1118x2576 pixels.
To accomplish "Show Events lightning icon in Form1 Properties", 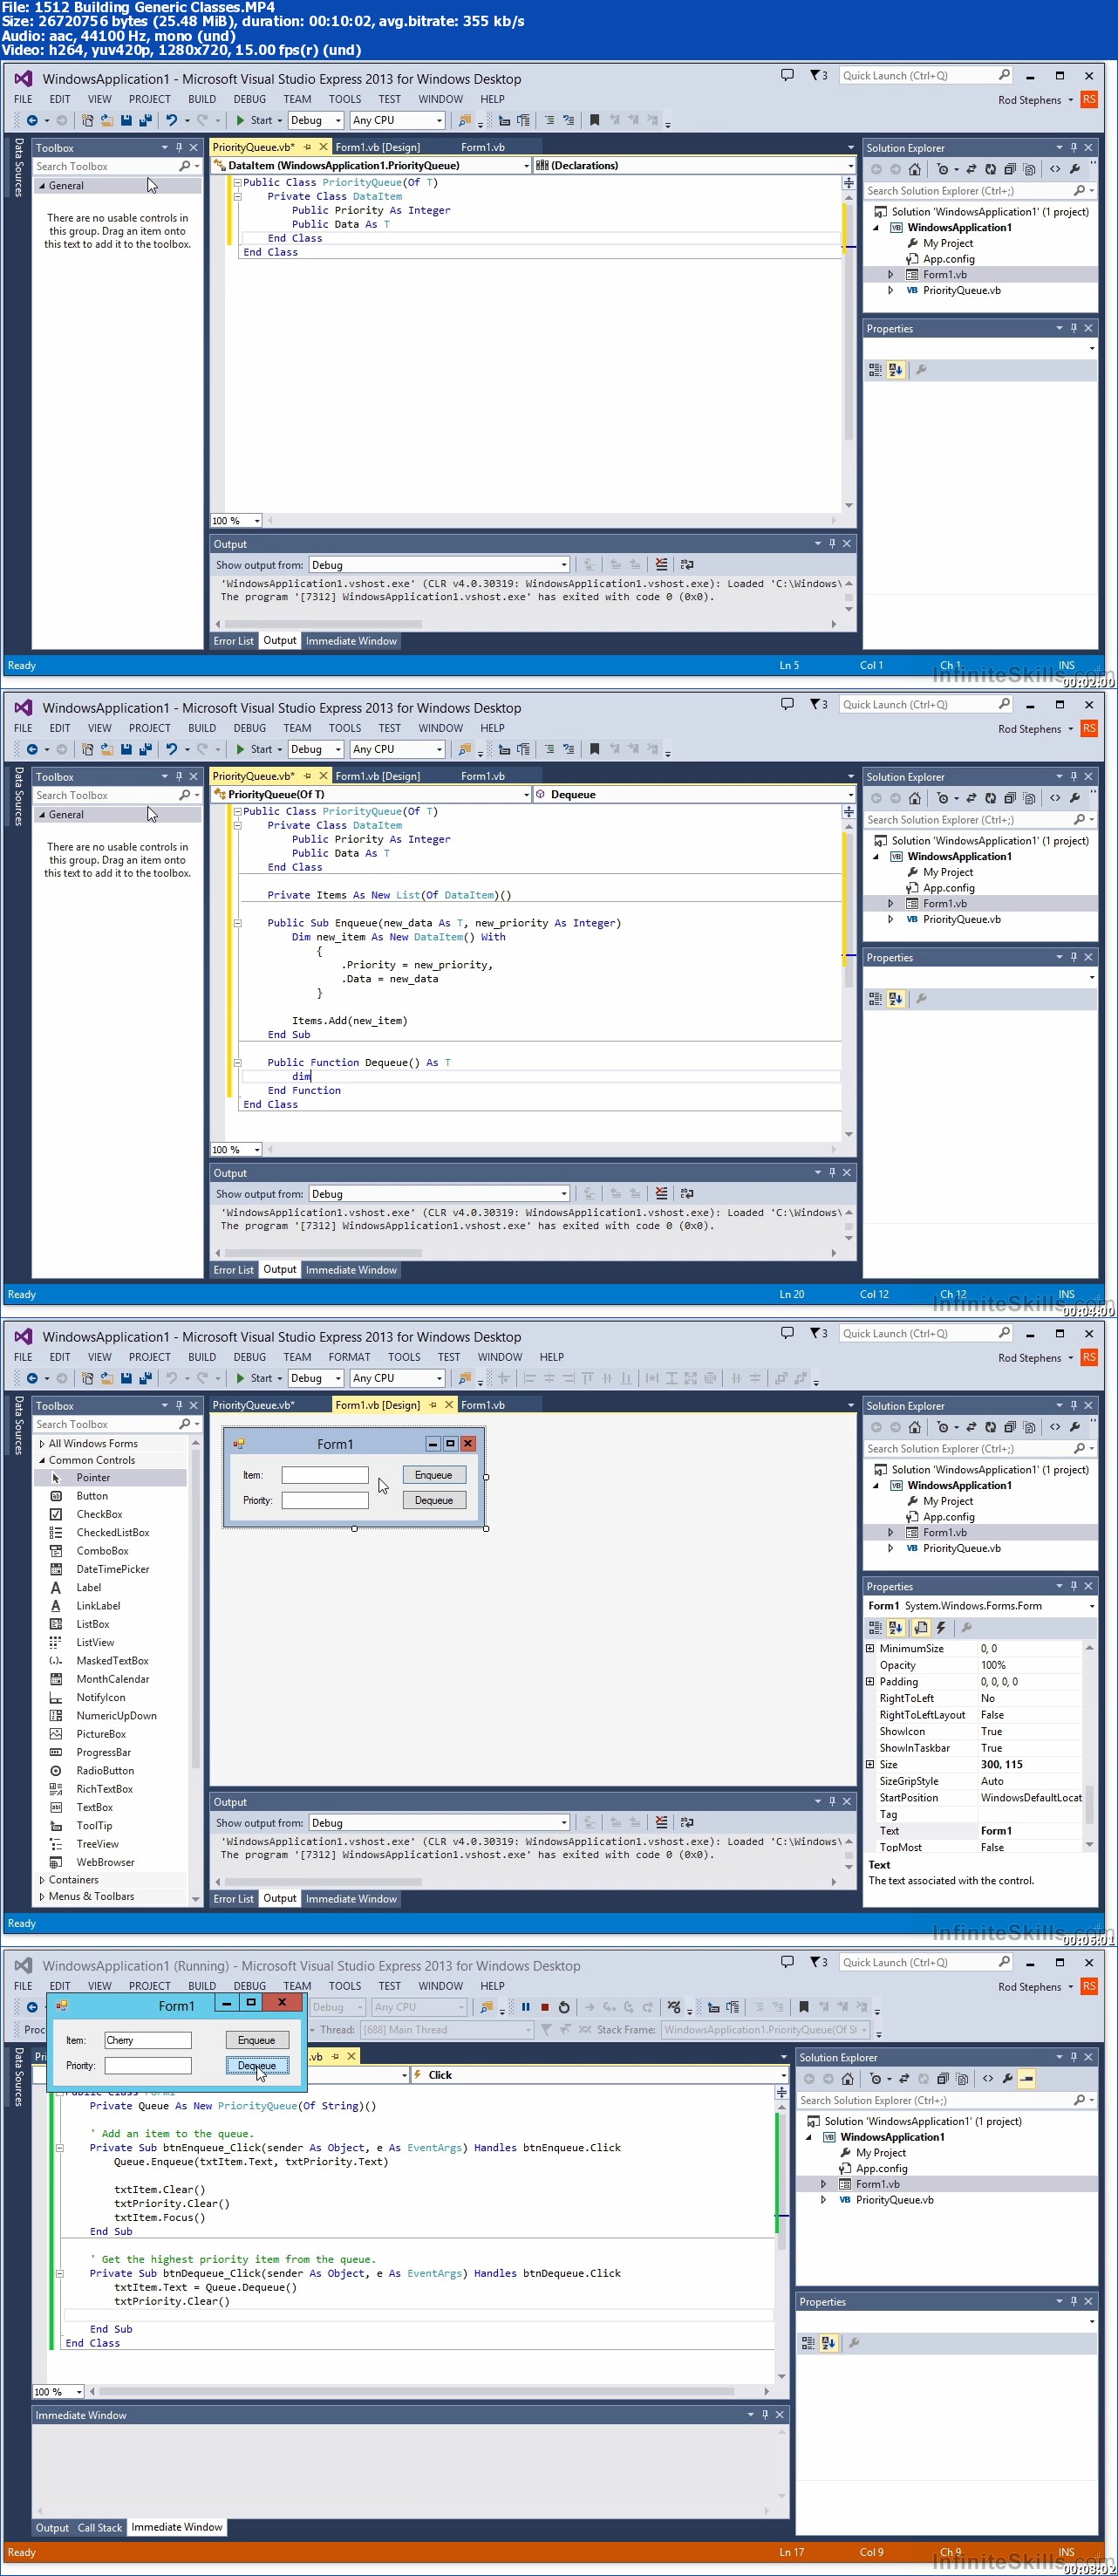I will click(x=940, y=1628).
